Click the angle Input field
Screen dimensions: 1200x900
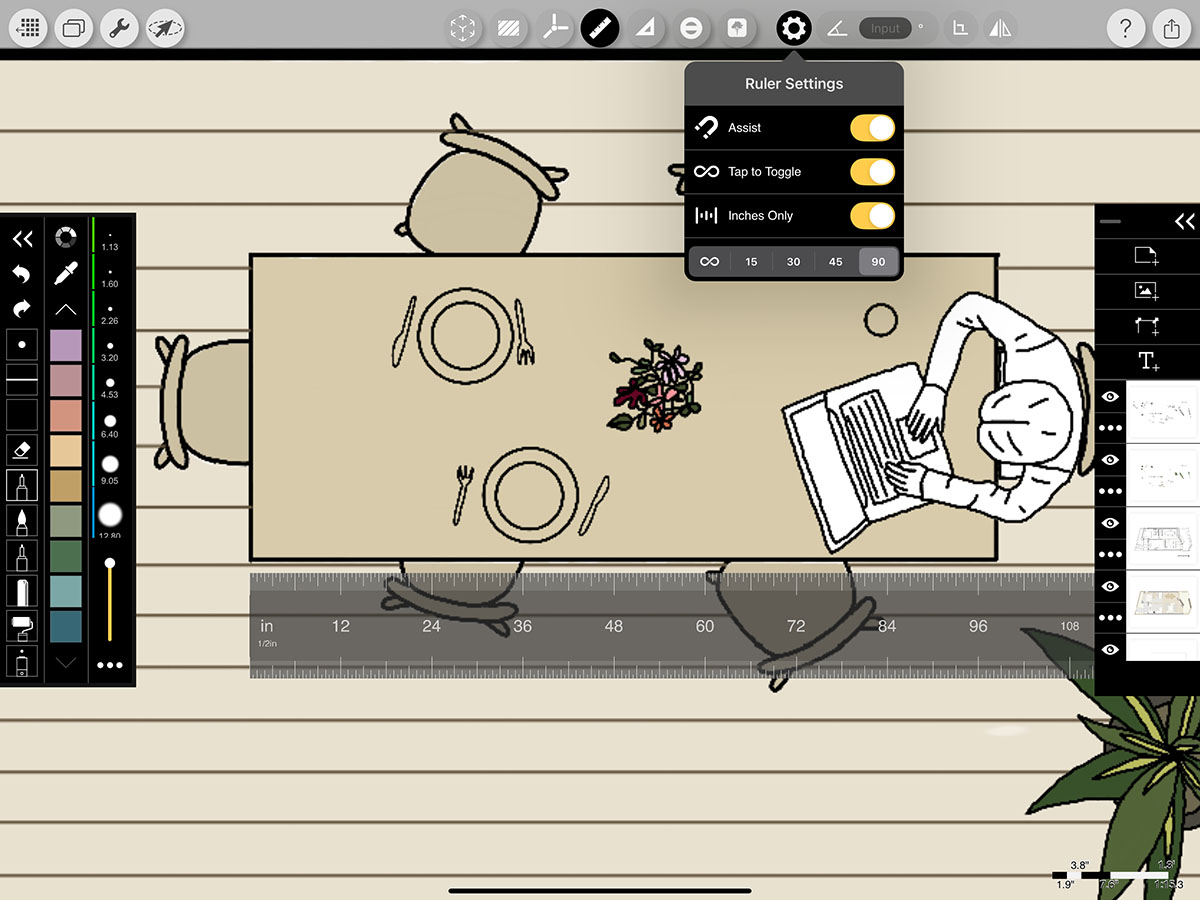click(884, 28)
